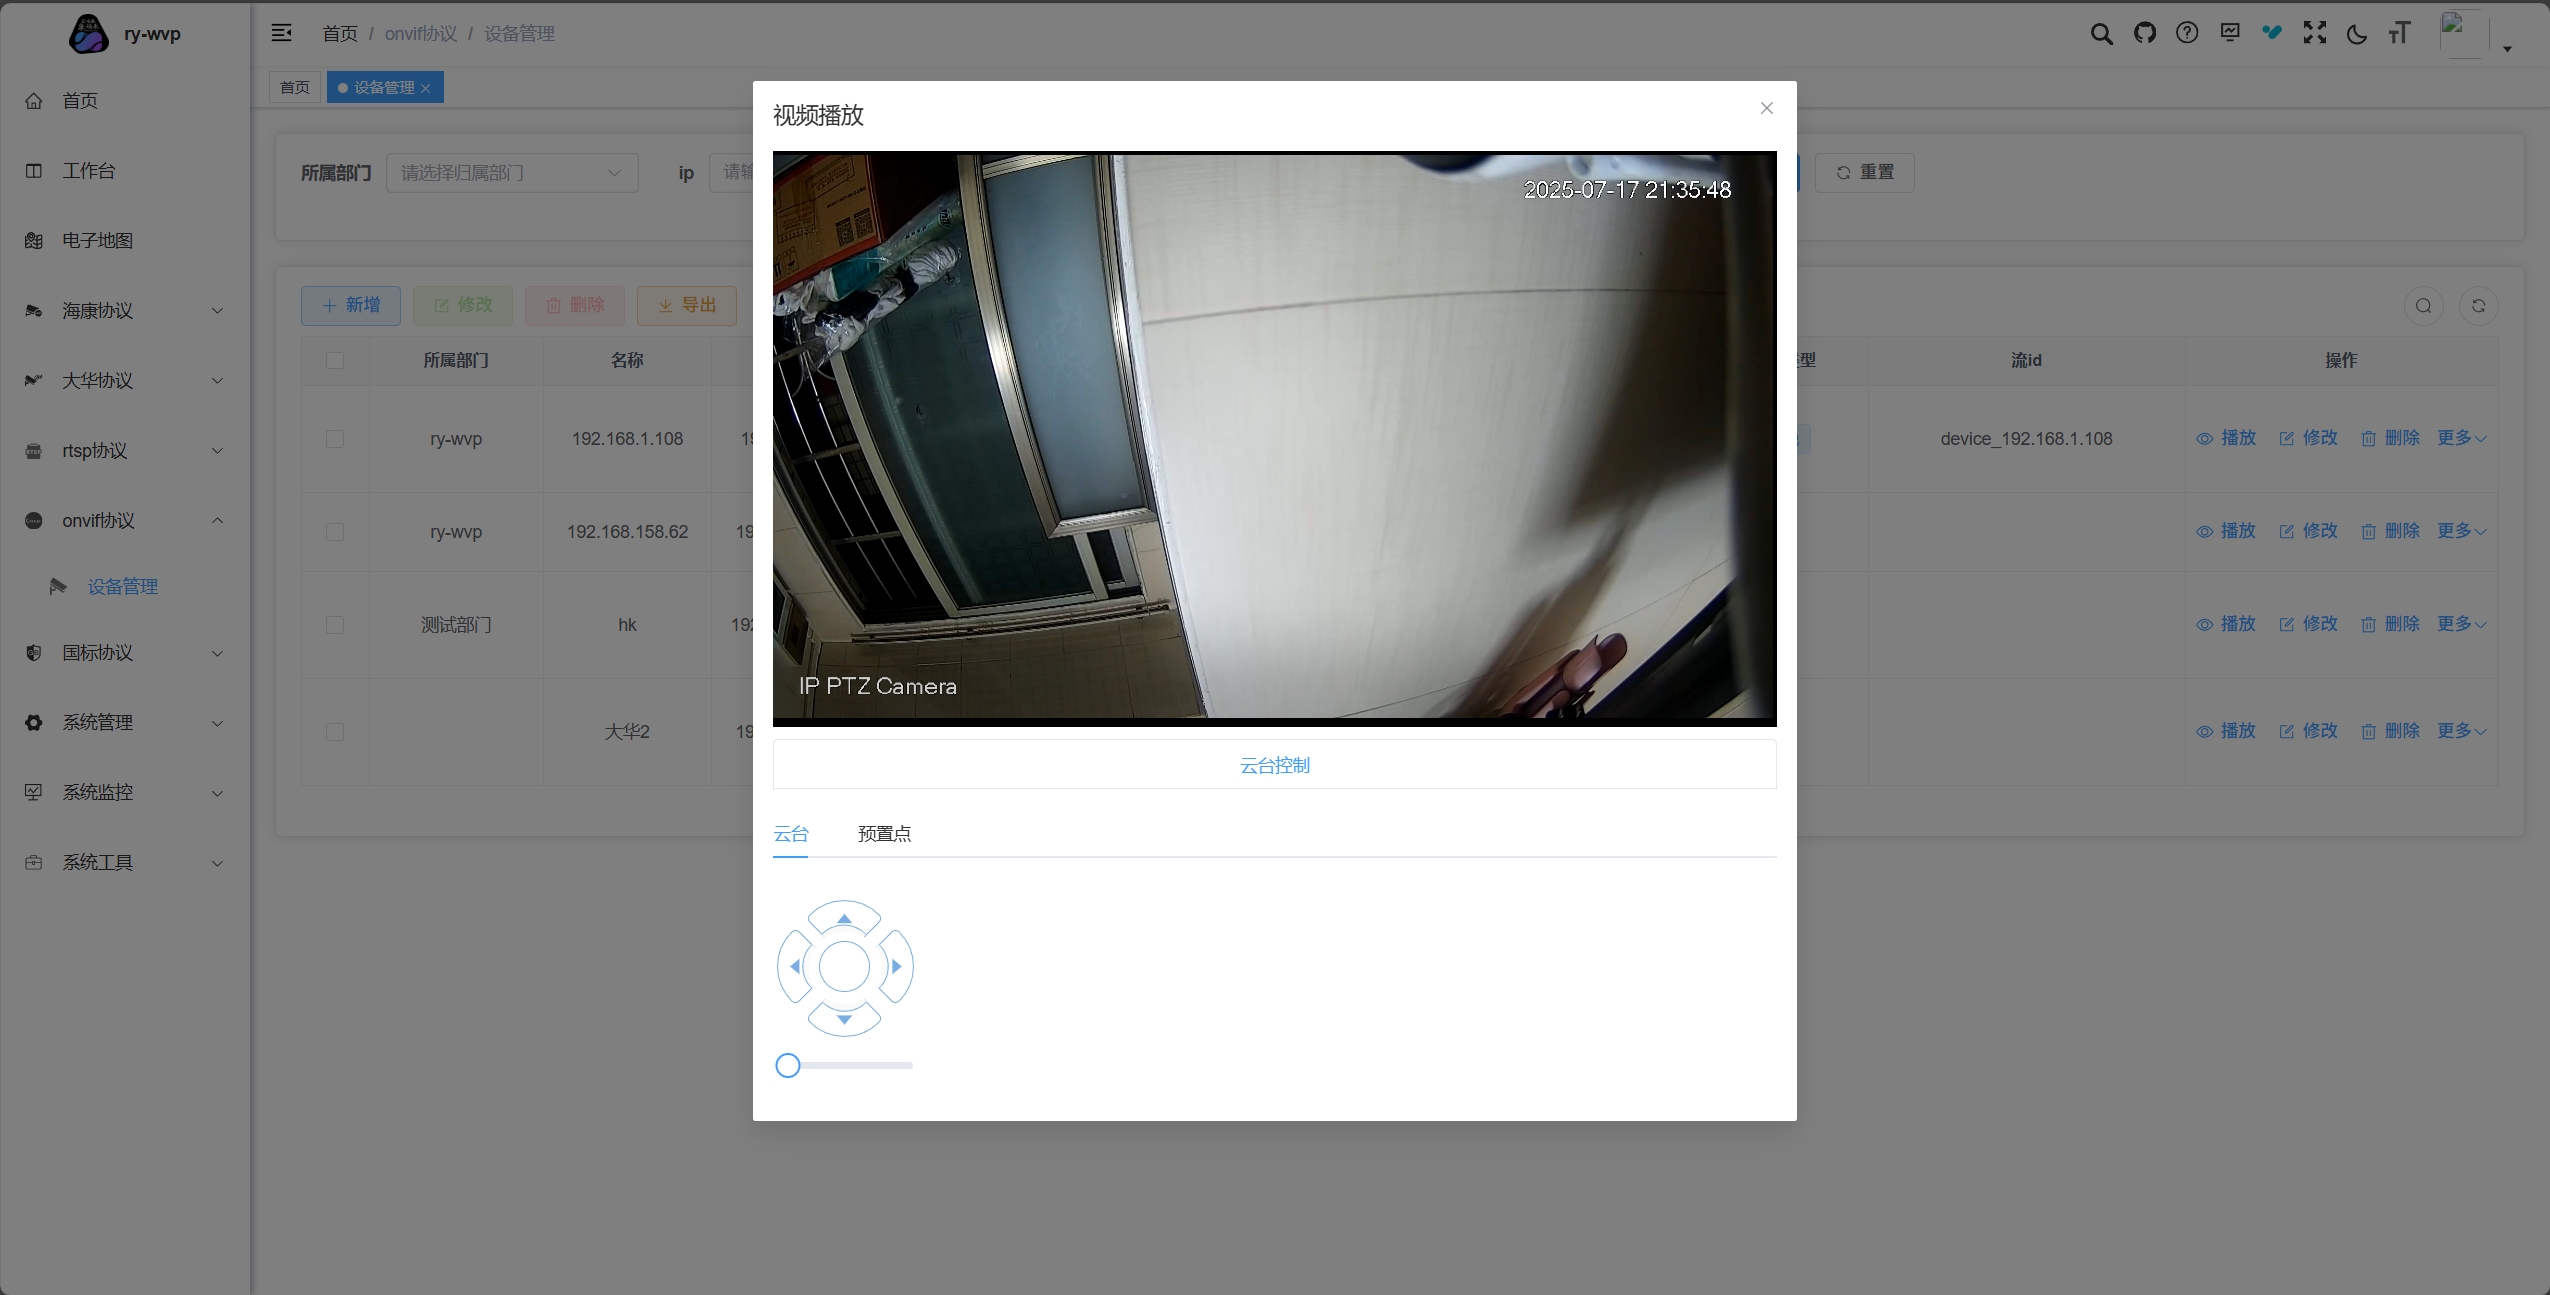Image resolution: width=2550 pixels, height=1295 pixels.
Task: Click the fullscreen icon in the top bar
Action: [2314, 33]
